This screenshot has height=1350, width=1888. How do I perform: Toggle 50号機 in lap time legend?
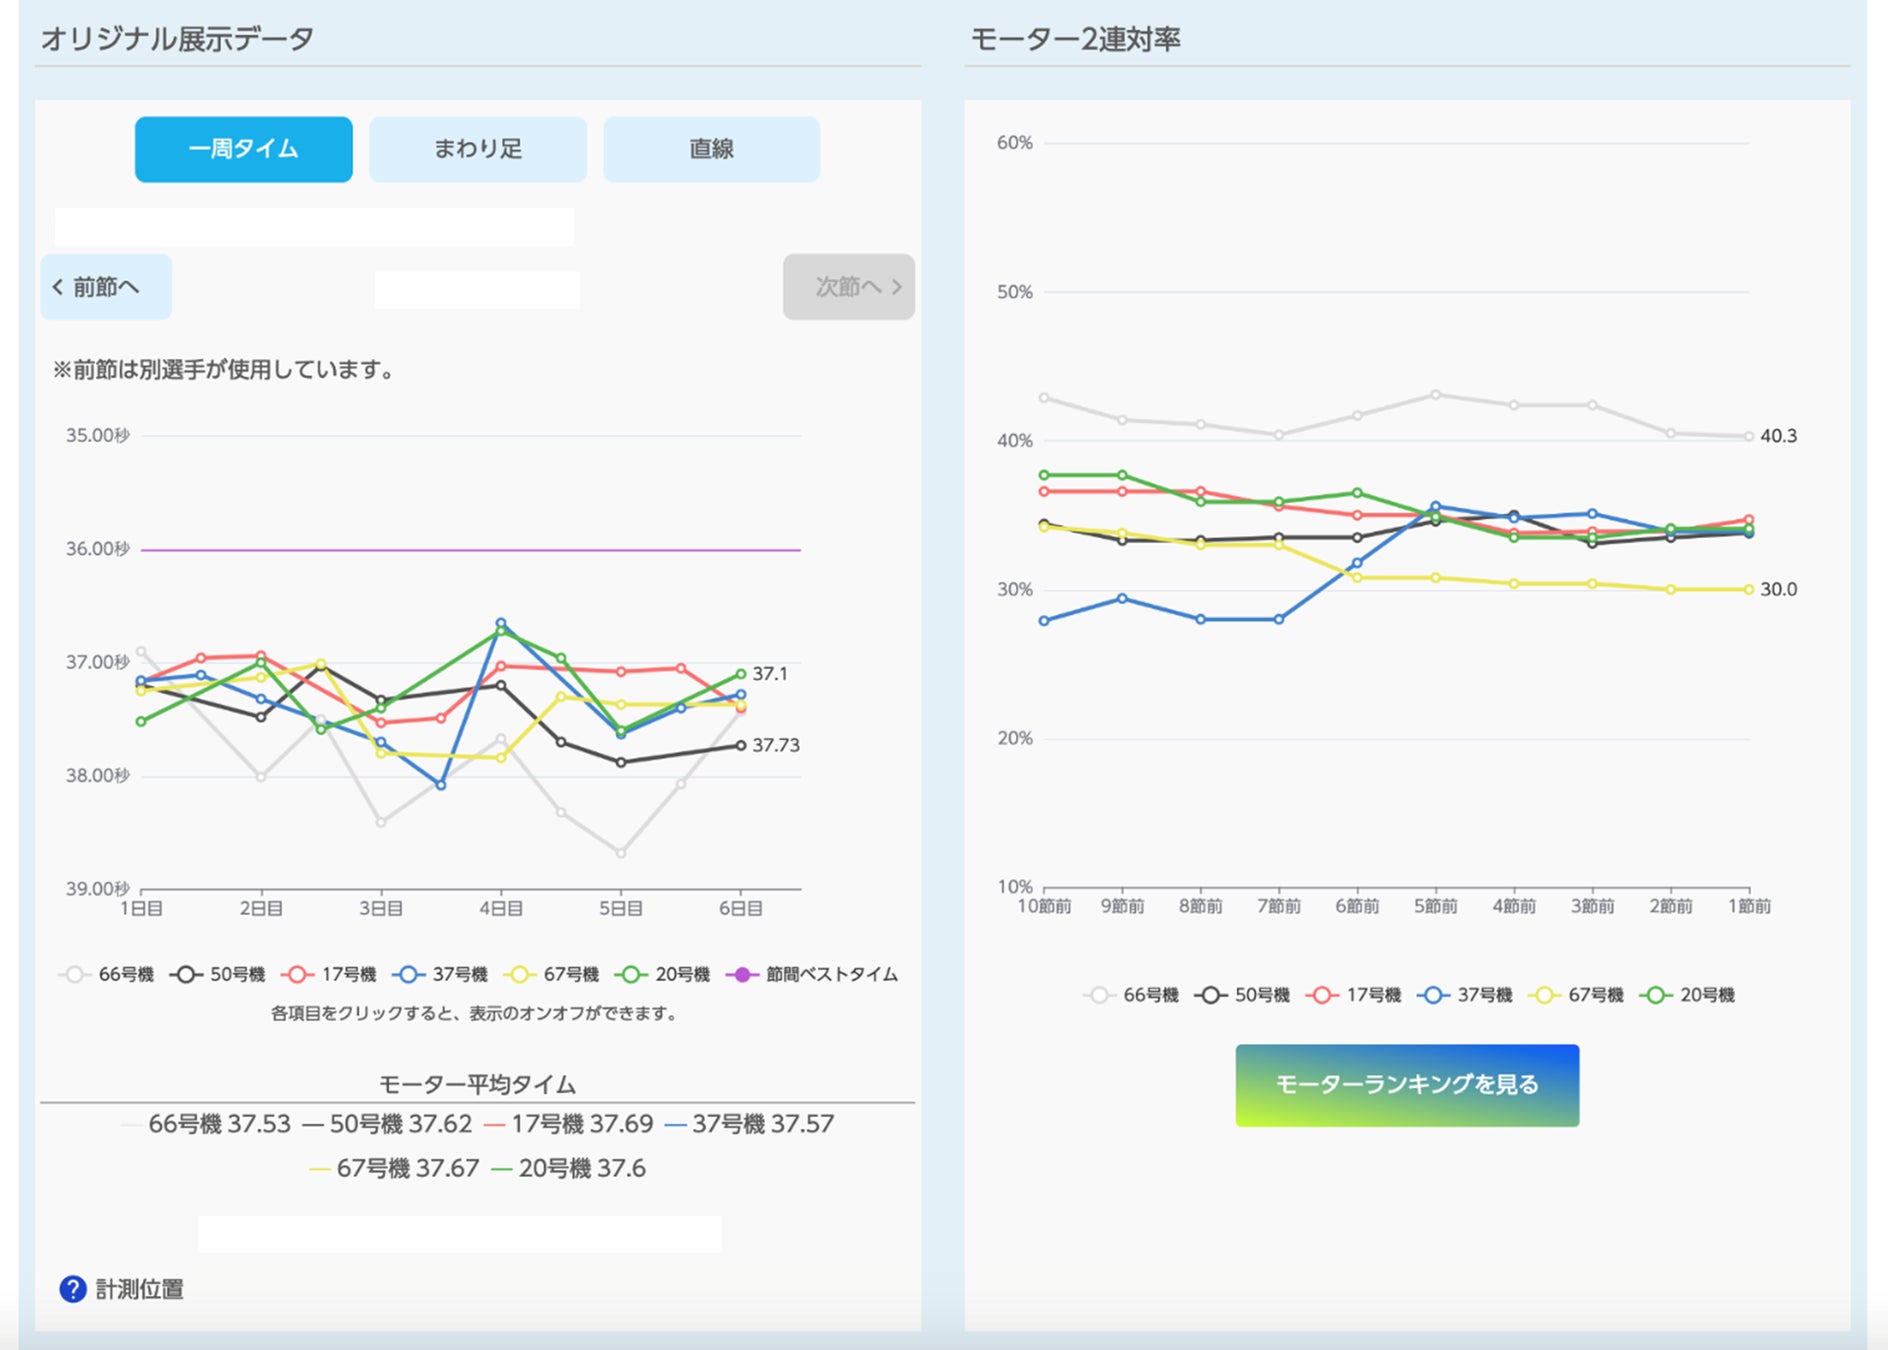point(218,974)
